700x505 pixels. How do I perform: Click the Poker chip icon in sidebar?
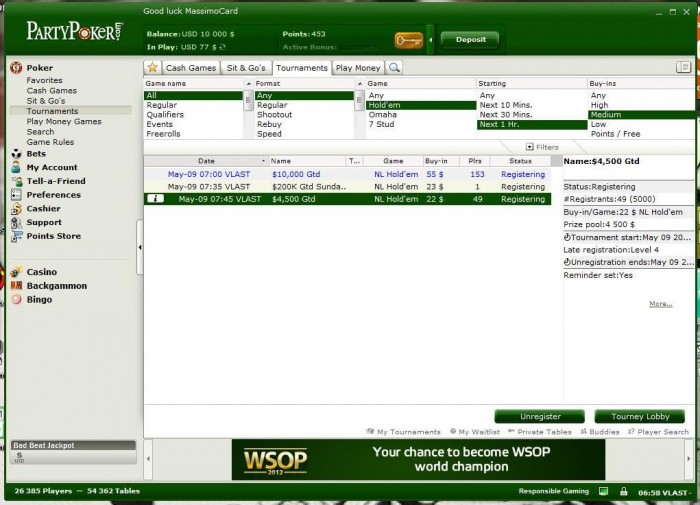tap(16, 68)
